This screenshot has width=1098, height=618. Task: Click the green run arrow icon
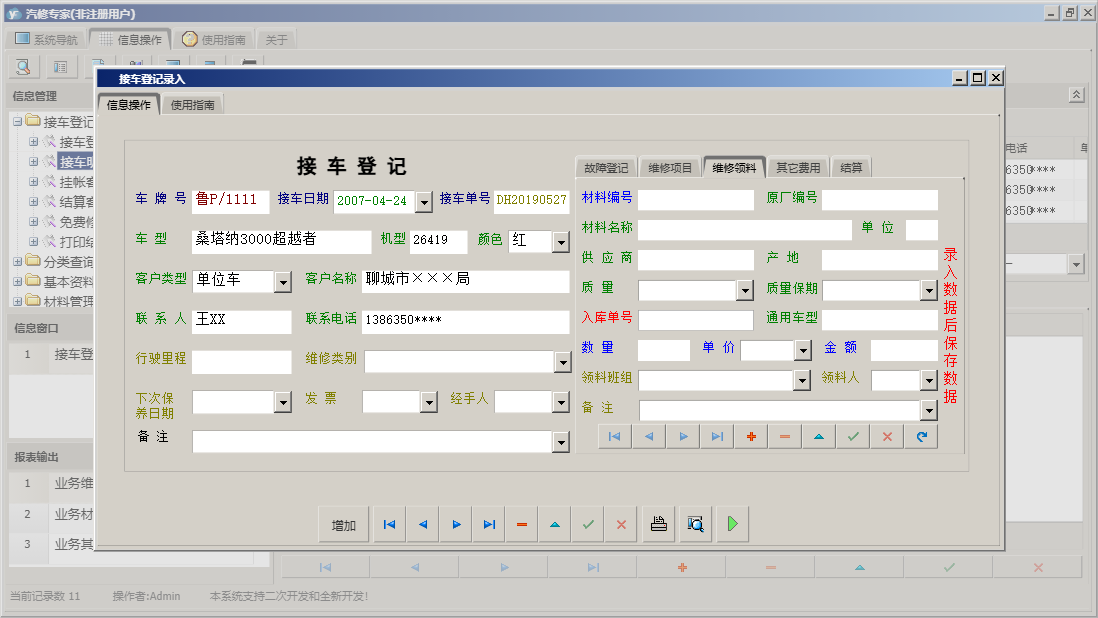point(732,523)
